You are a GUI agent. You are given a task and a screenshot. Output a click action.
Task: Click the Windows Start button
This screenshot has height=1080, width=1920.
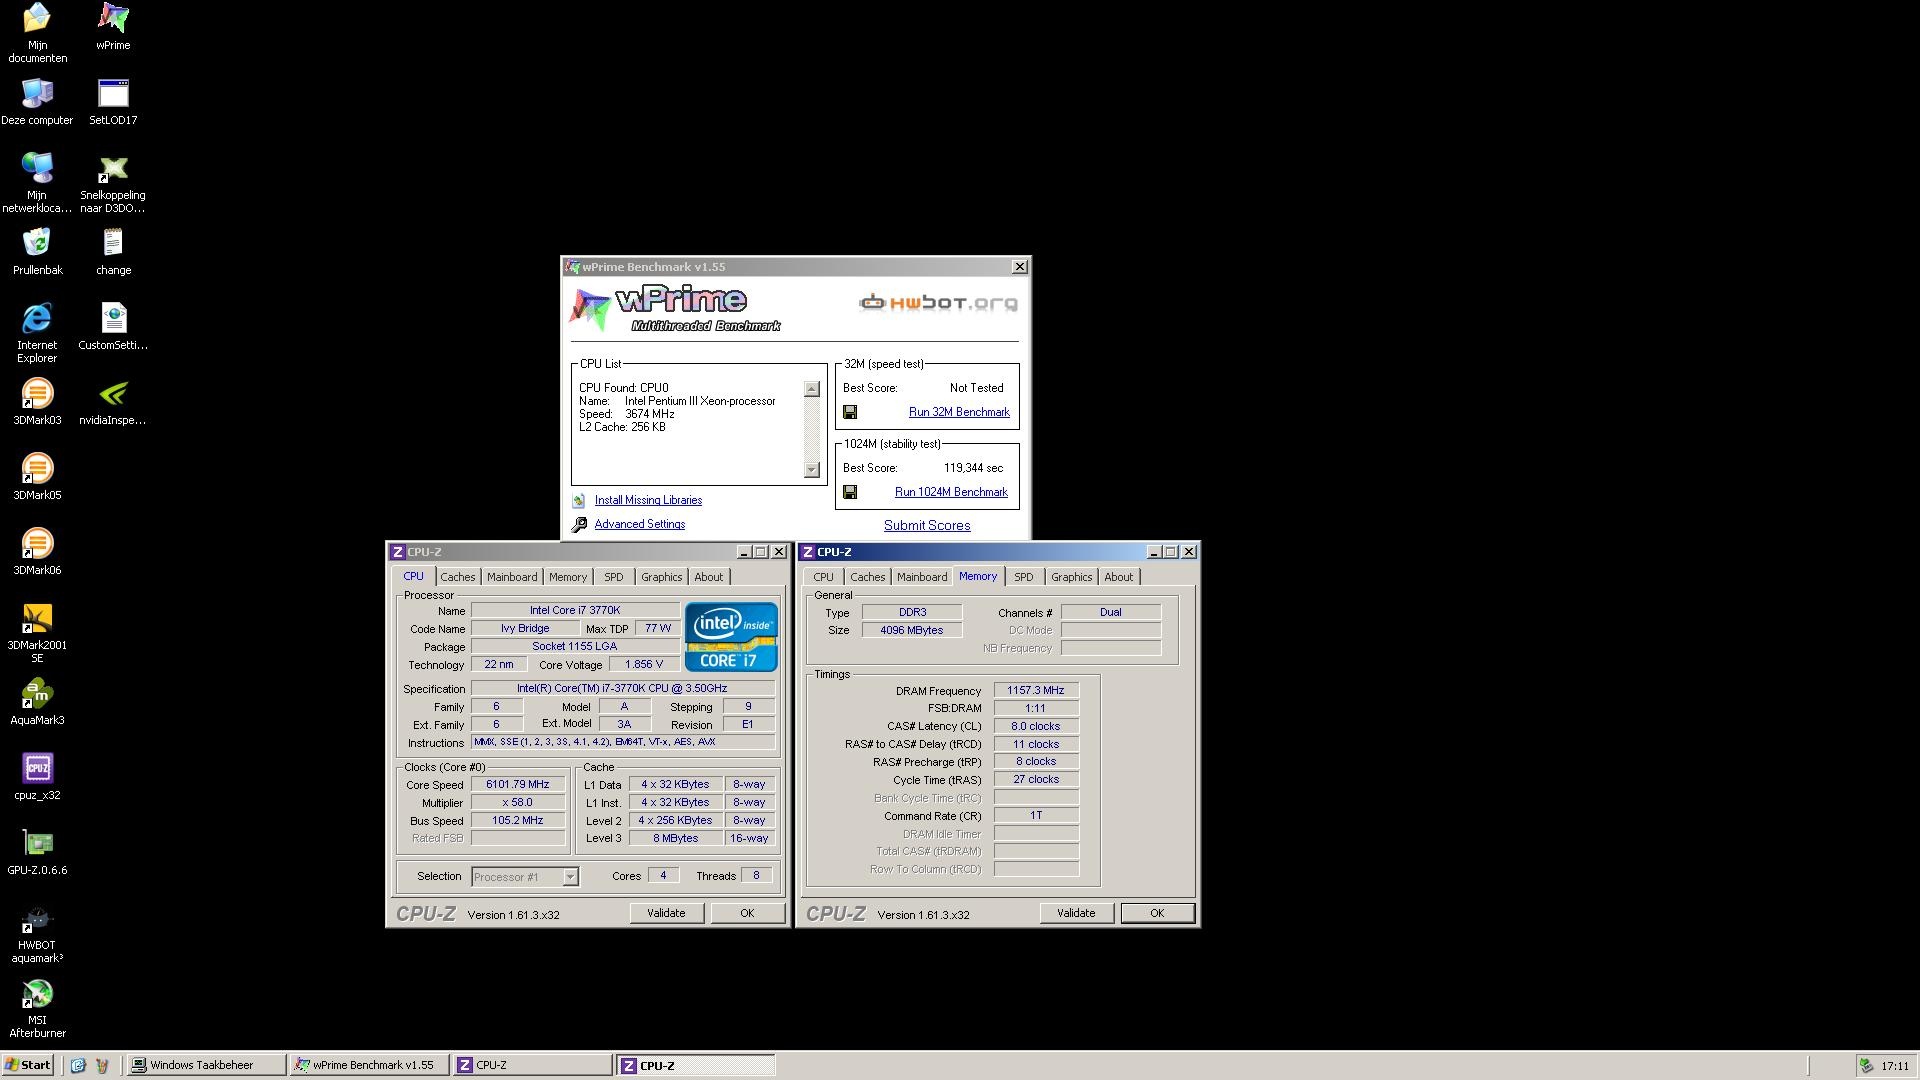tap(28, 1065)
